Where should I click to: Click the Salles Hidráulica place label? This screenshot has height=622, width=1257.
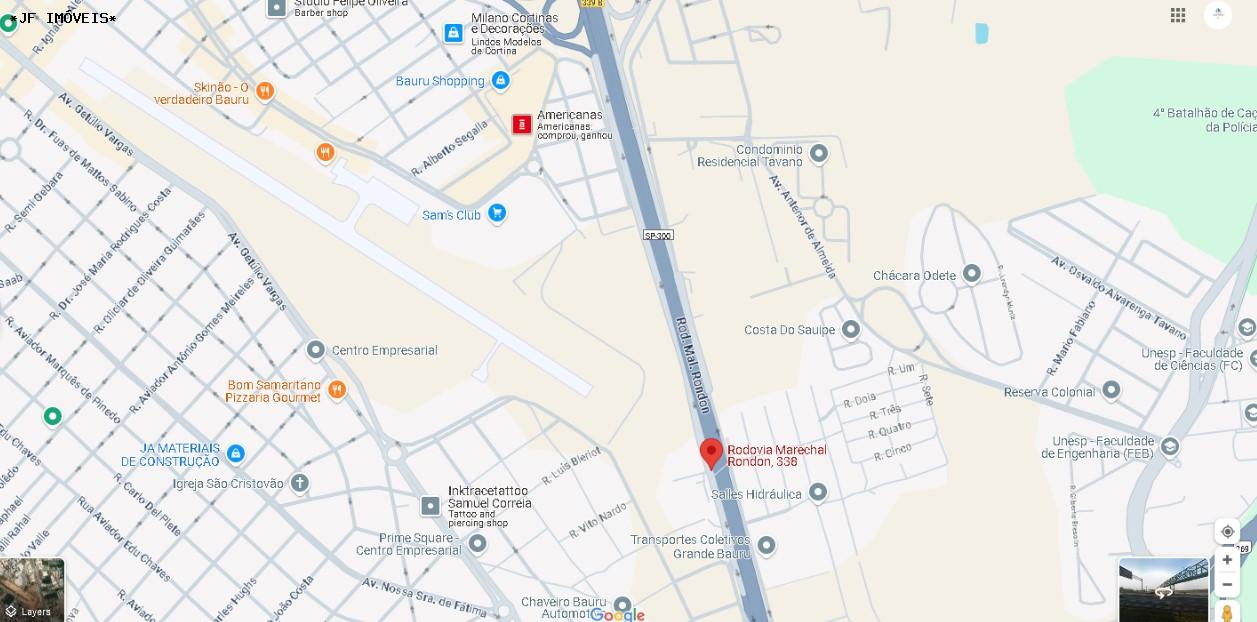coord(757,494)
